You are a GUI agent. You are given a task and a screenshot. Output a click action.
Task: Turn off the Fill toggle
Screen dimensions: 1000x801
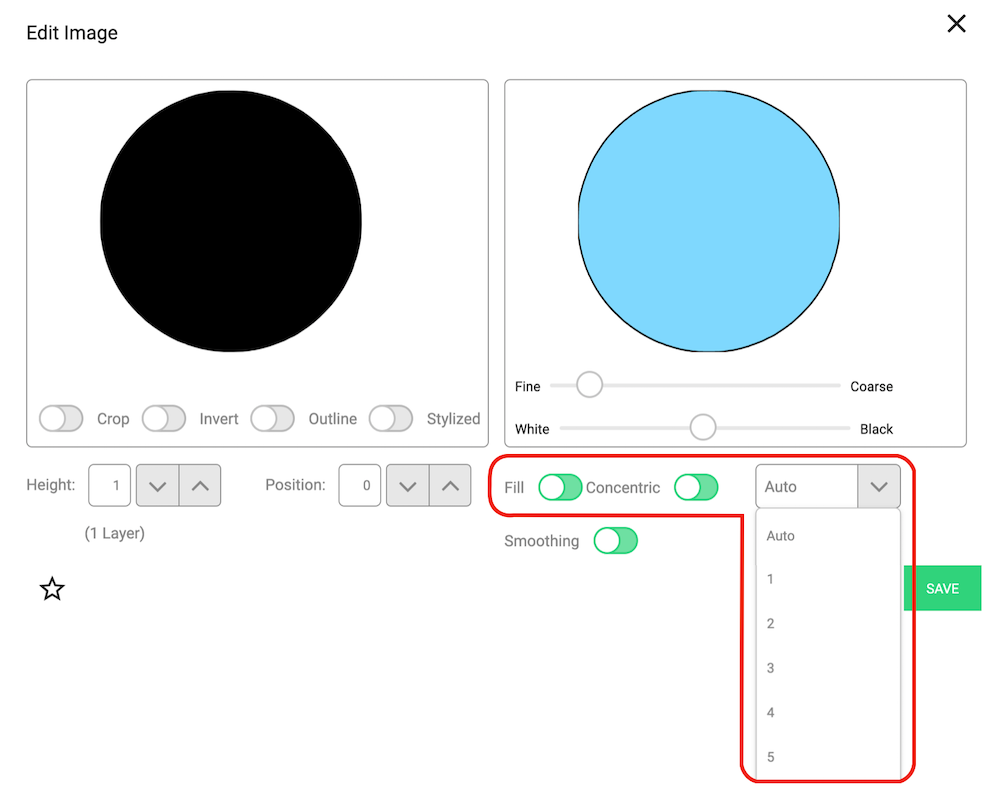560,487
